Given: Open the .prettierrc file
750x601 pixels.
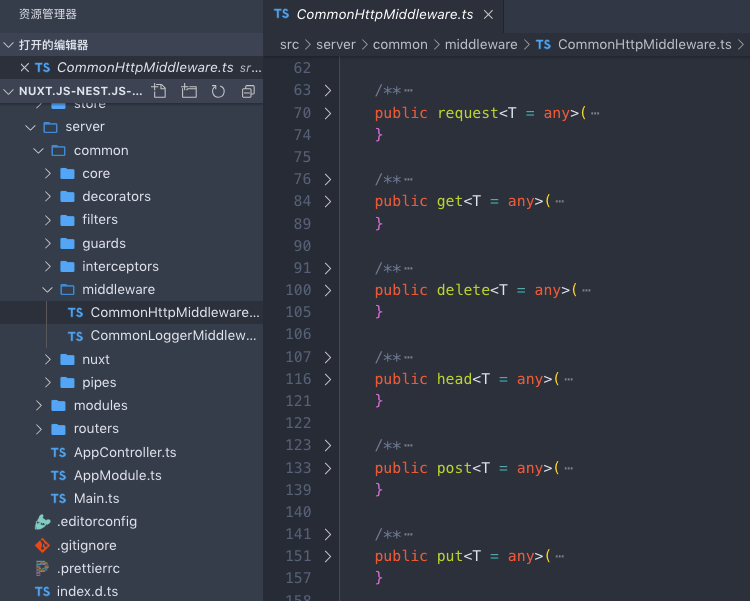Looking at the screenshot, I should [x=132, y=568].
